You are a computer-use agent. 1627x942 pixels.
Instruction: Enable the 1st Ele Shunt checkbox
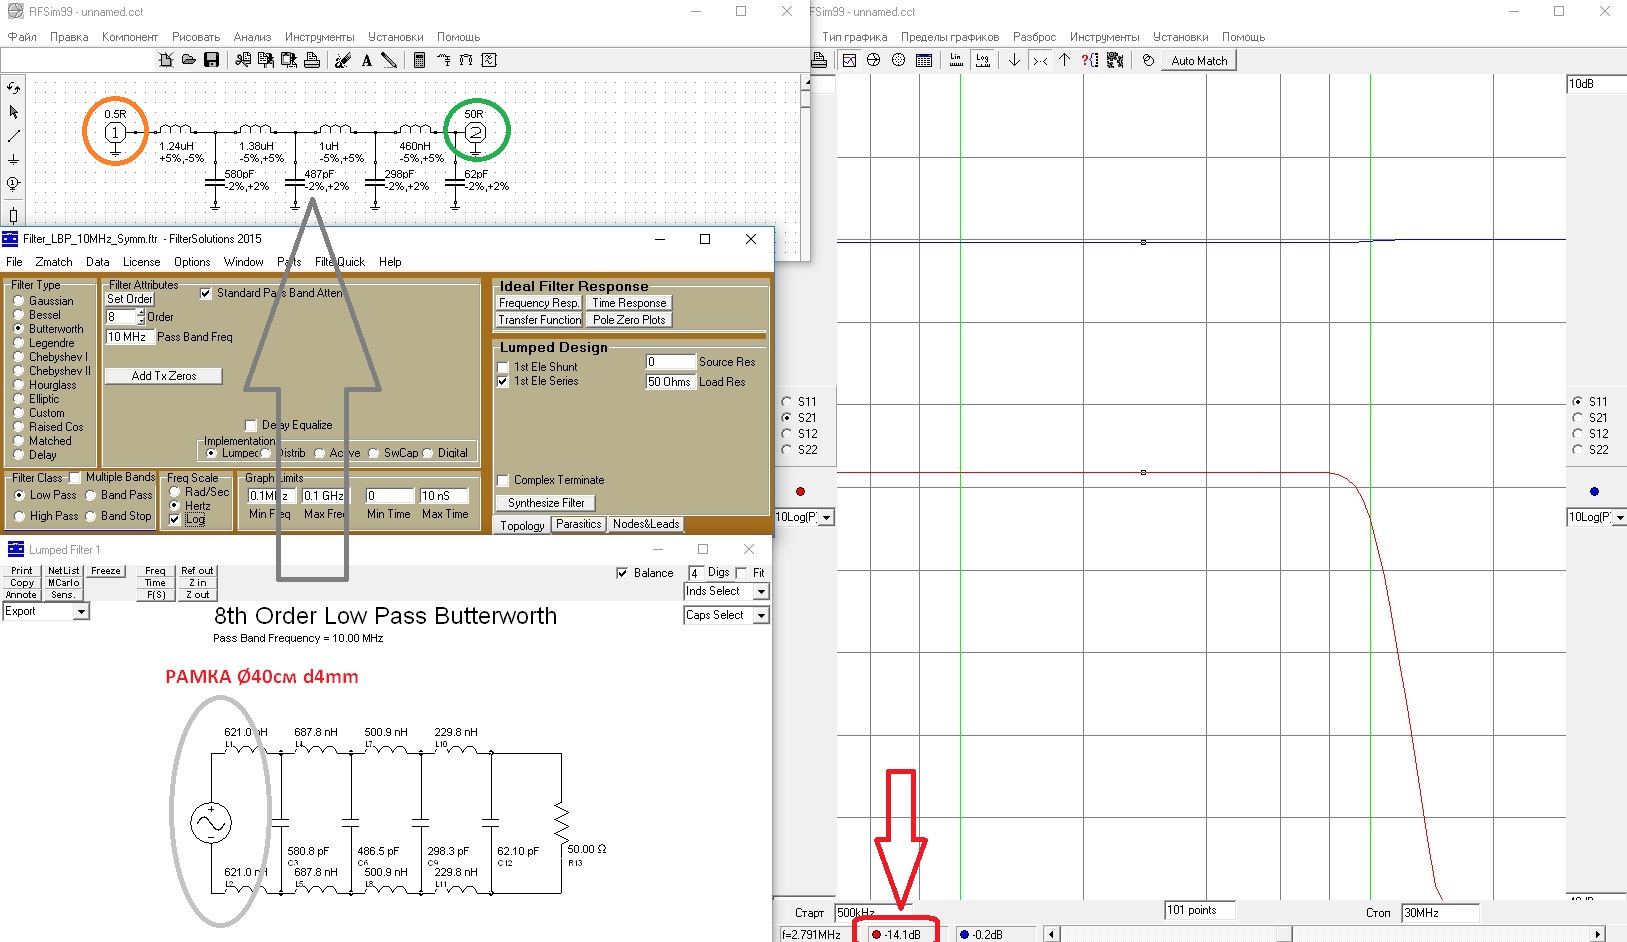click(x=503, y=367)
